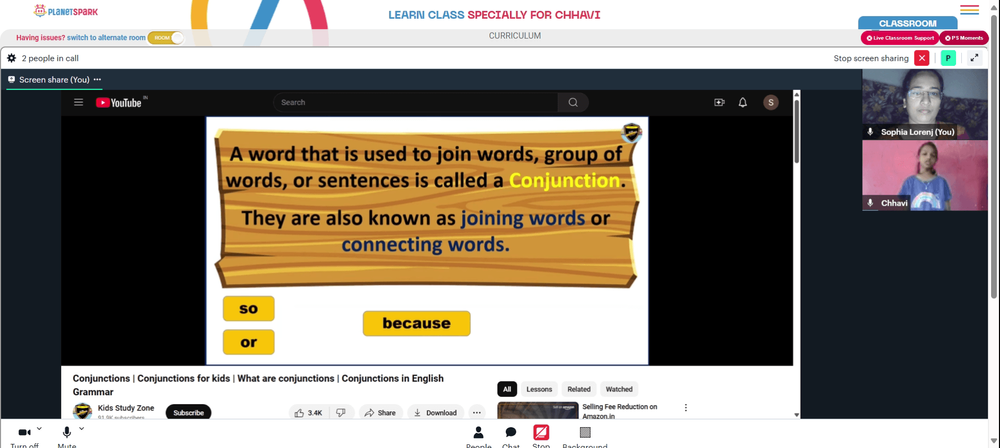Image resolution: width=1000 pixels, height=448 pixels.
Task: Open Chhavi's video tile
Action: [925, 175]
